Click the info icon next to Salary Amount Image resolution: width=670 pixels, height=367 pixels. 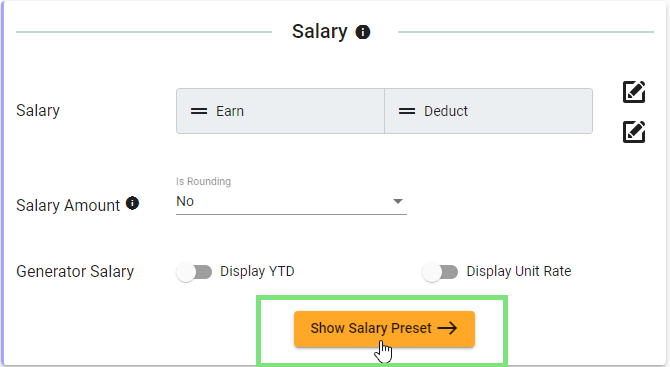[x=132, y=203]
